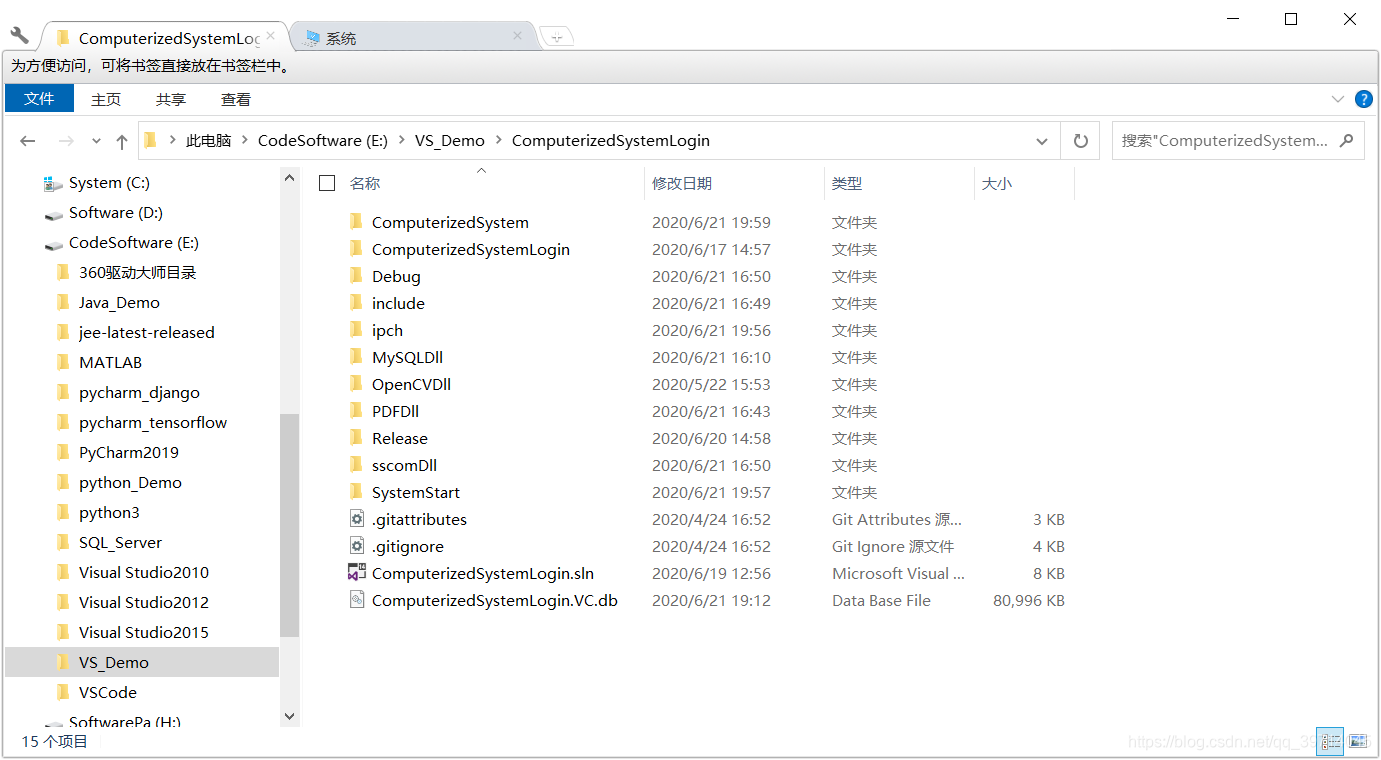Close the ComputerizedSystemLogin tab
The width and height of the screenshot is (1381, 760).
click(271, 37)
